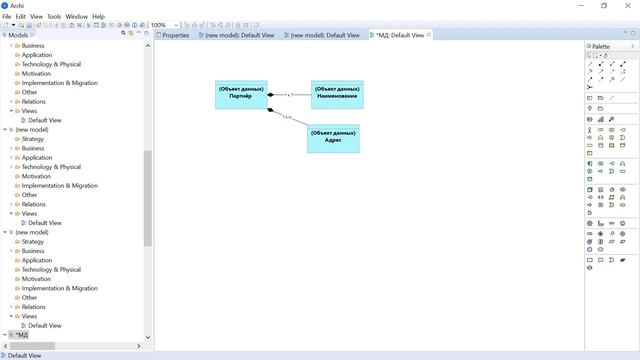Screen dimensions: 640x360
Task: Select the Assignment relation tool
Action: point(623,64)
